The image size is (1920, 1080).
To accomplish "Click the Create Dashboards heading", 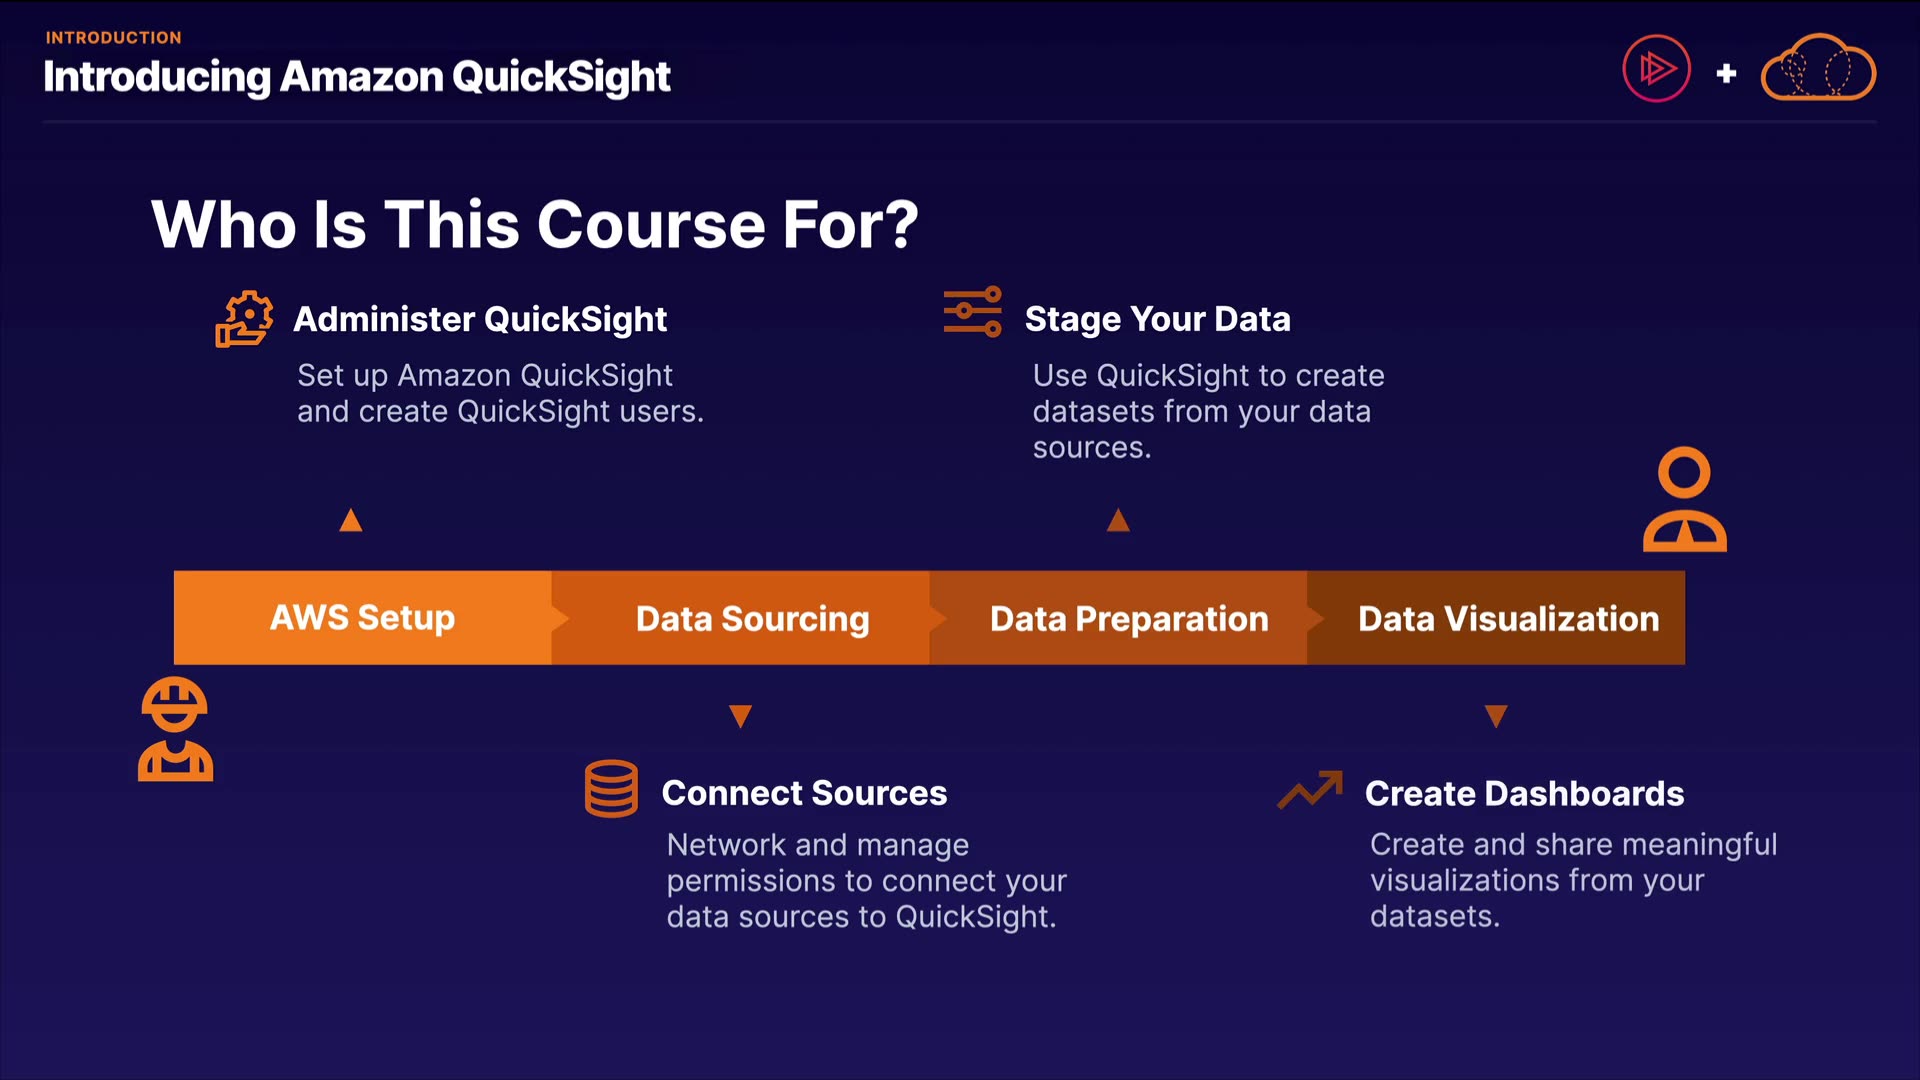I will 1524,793.
